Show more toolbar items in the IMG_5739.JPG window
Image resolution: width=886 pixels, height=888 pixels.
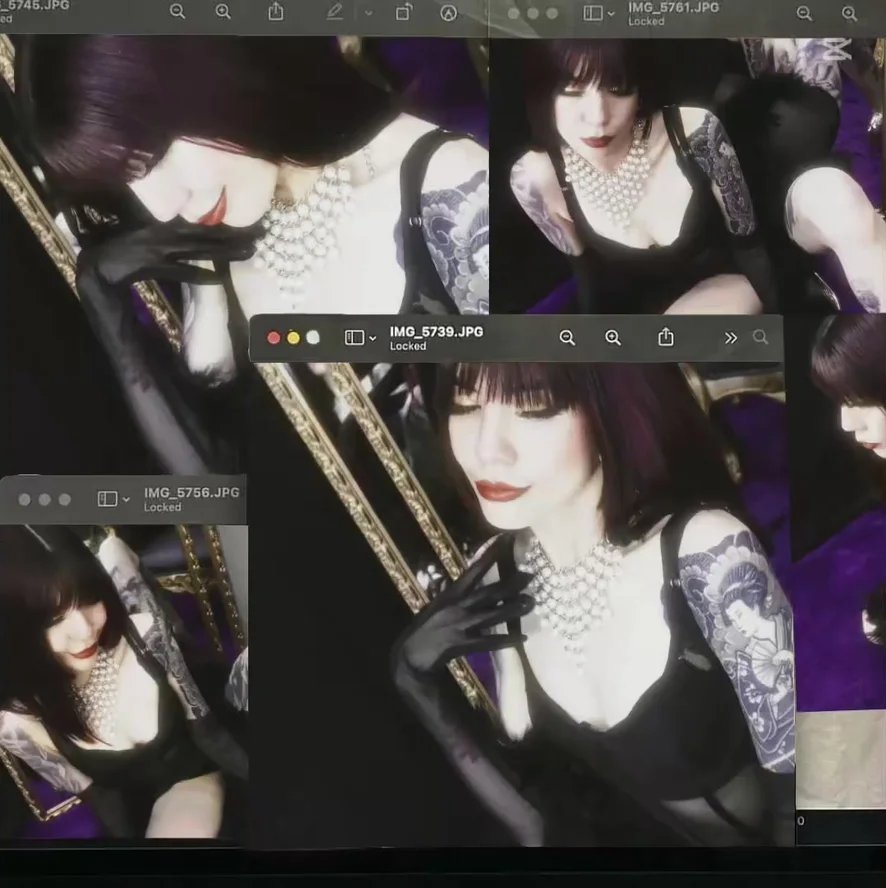[730, 338]
